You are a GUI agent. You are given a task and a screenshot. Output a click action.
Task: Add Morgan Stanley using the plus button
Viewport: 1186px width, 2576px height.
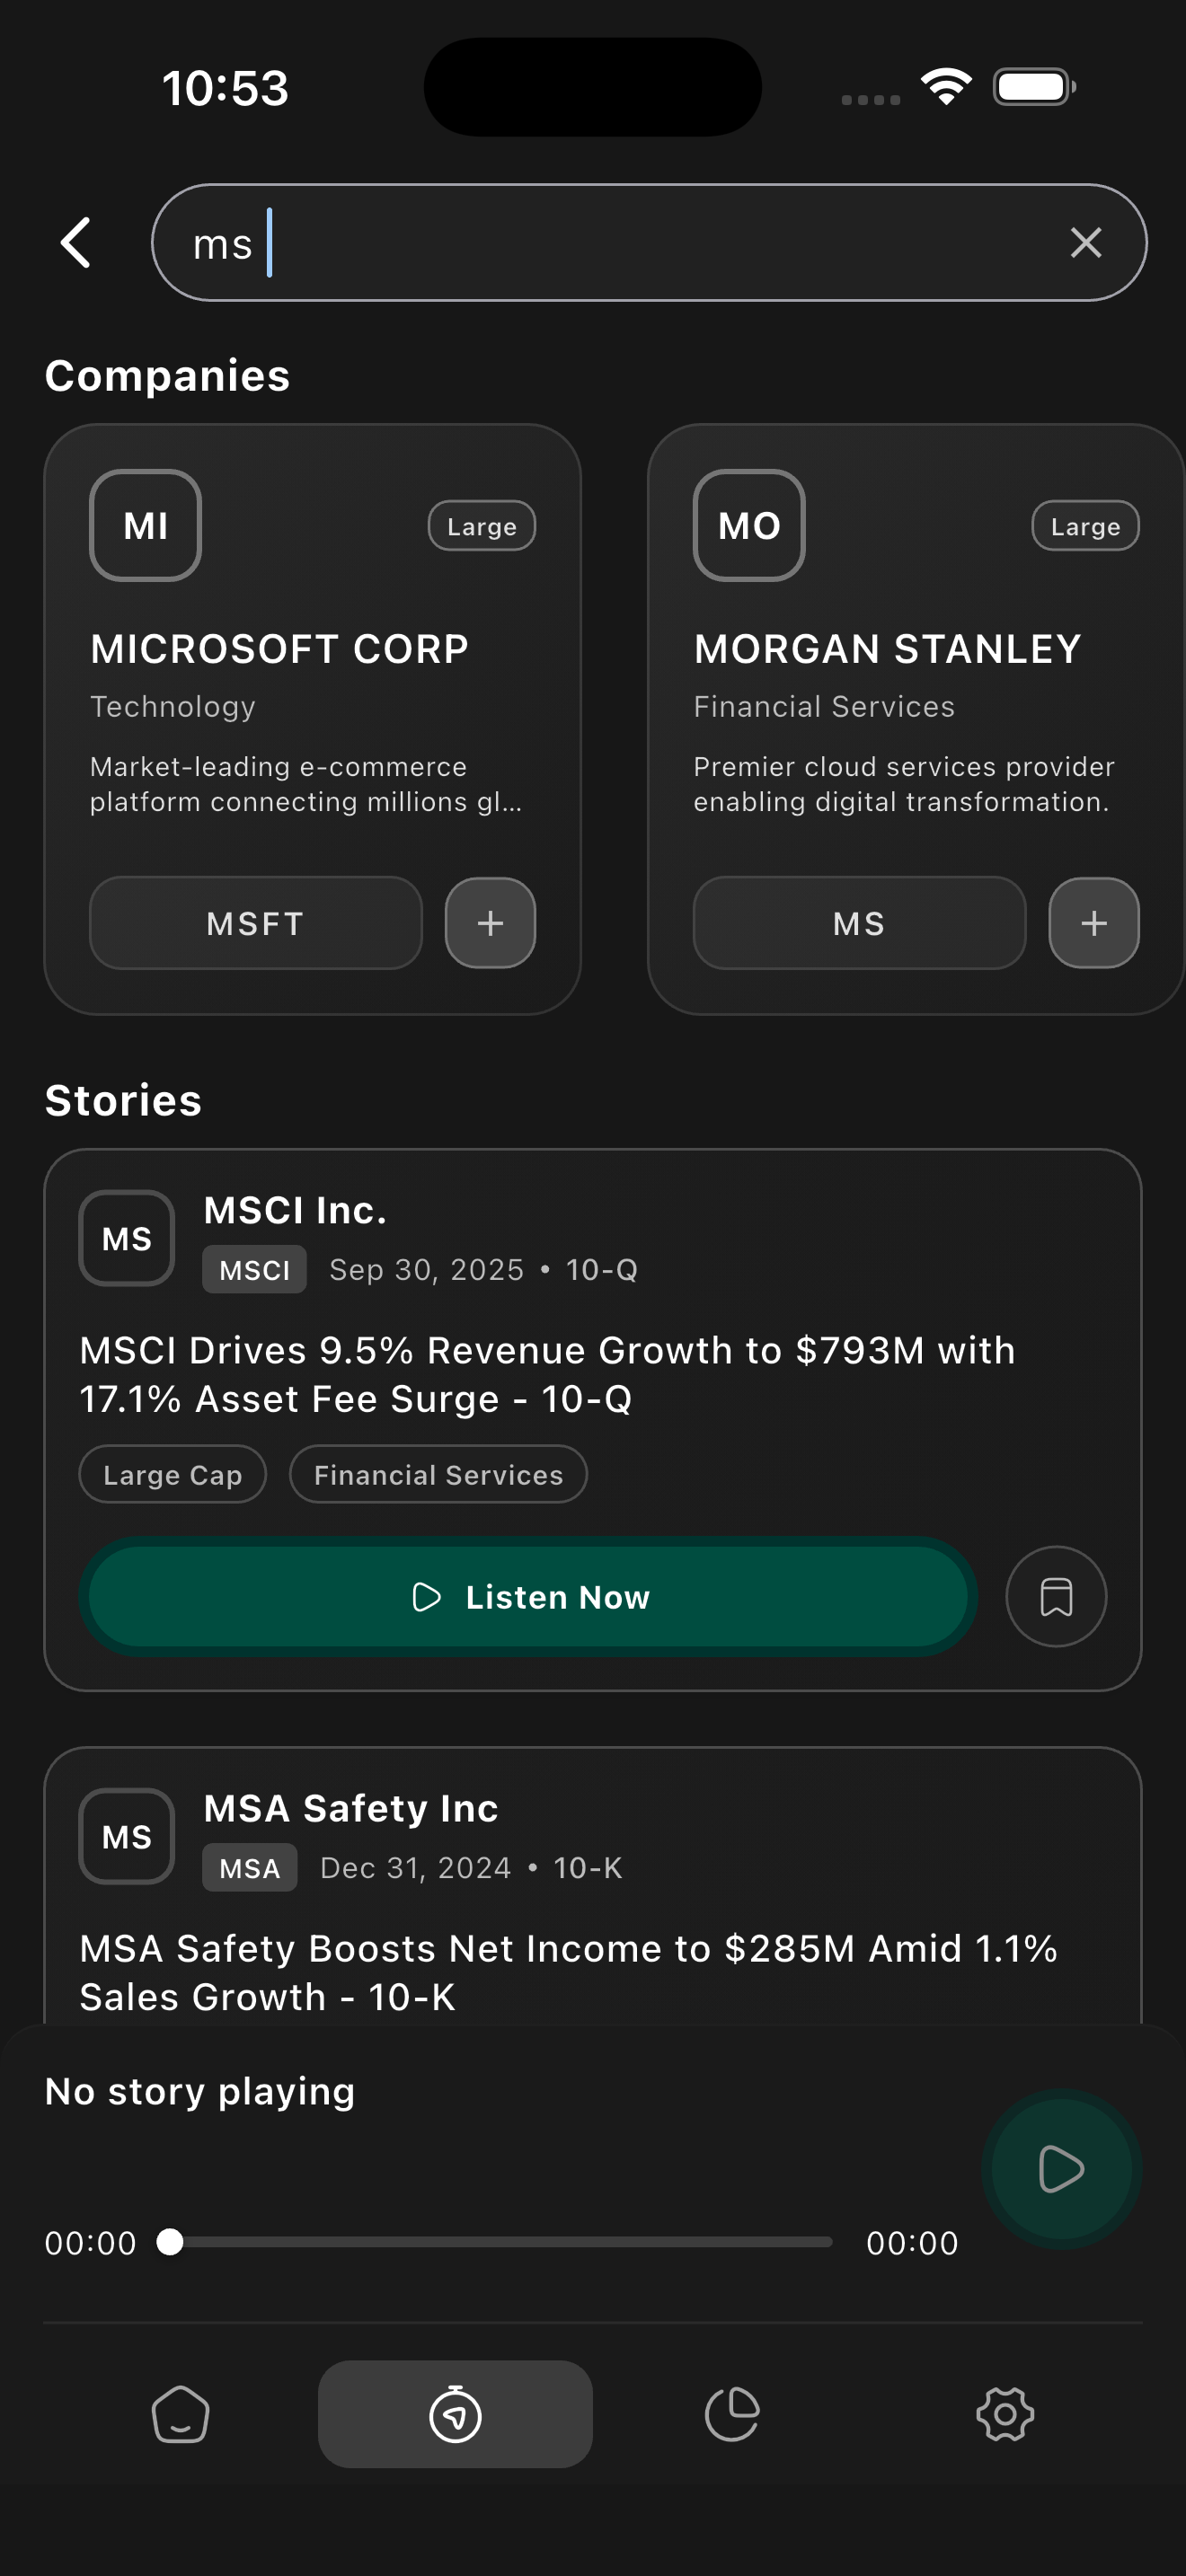tap(1093, 923)
